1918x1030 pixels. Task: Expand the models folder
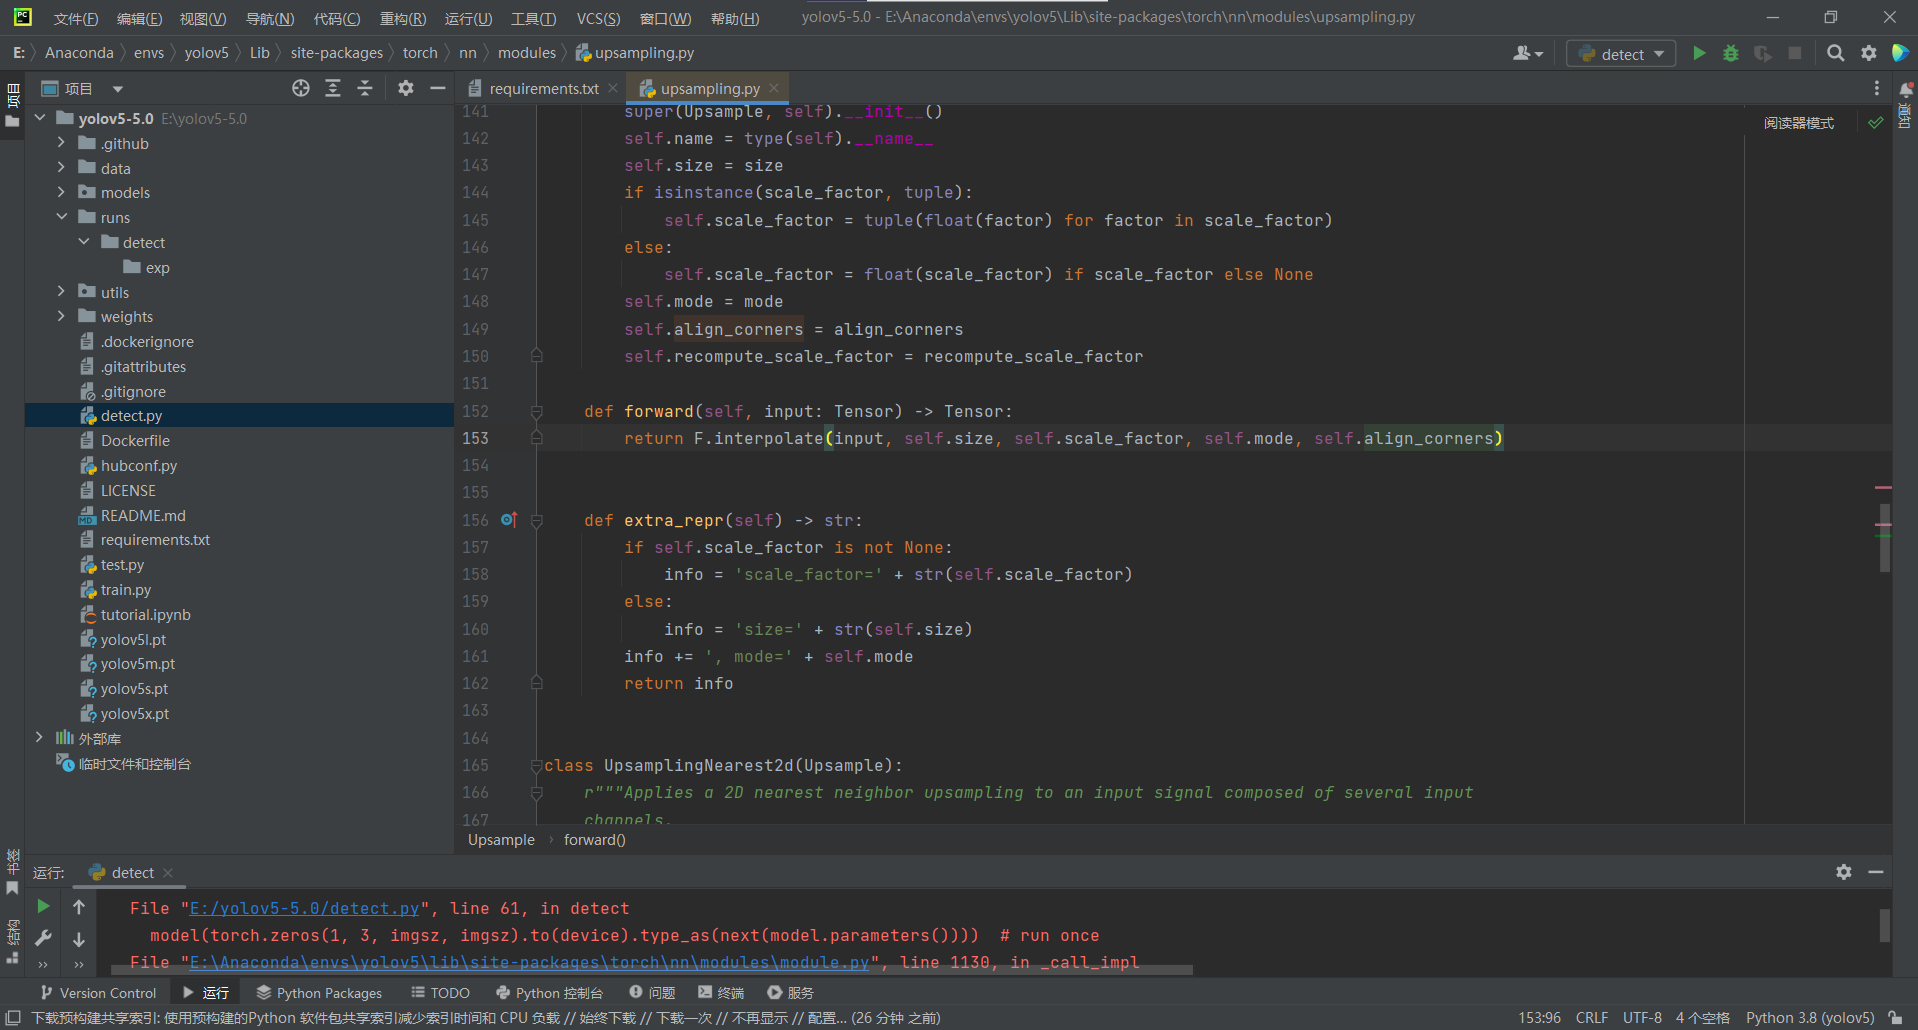[61, 192]
